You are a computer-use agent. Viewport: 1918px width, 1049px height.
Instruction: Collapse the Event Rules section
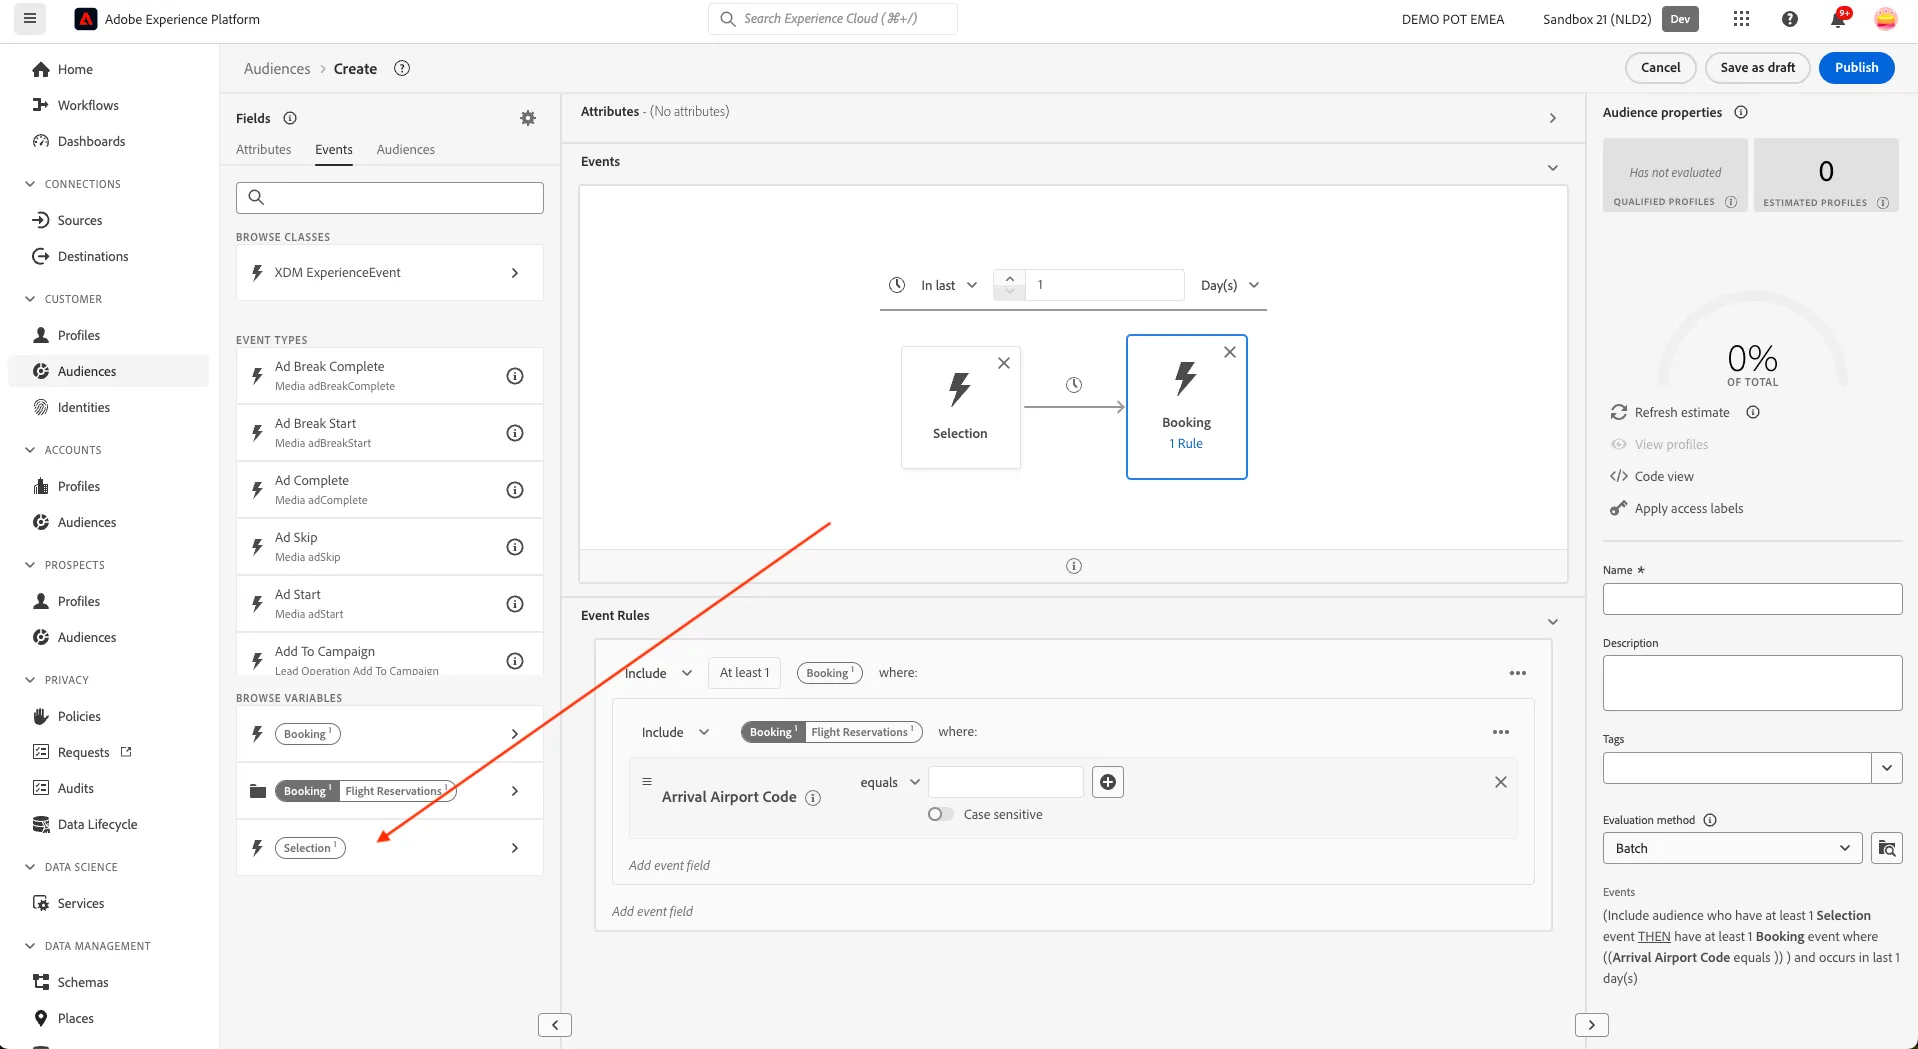tap(1553, 622)
